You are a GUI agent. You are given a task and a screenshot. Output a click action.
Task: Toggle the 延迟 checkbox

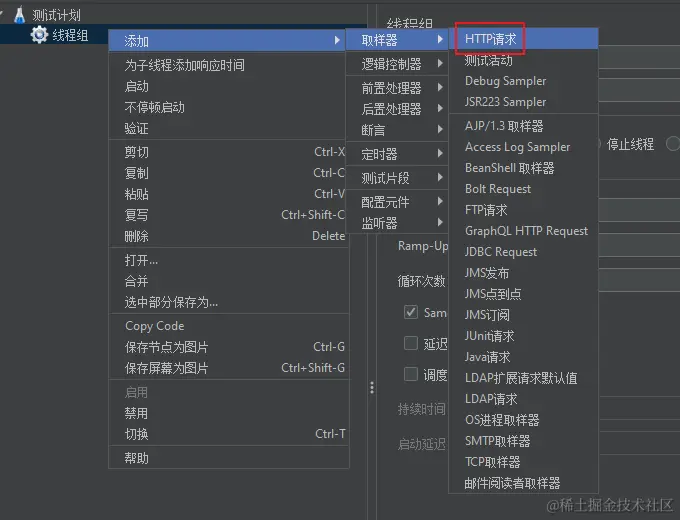(x=411, y=343)
